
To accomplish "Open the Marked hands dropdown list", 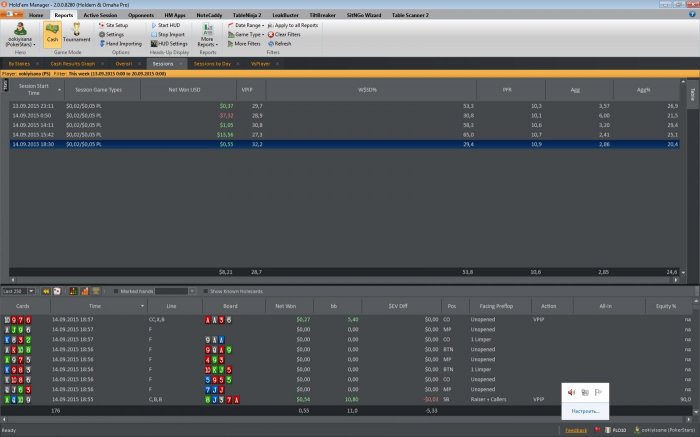I will coord(192,291).
